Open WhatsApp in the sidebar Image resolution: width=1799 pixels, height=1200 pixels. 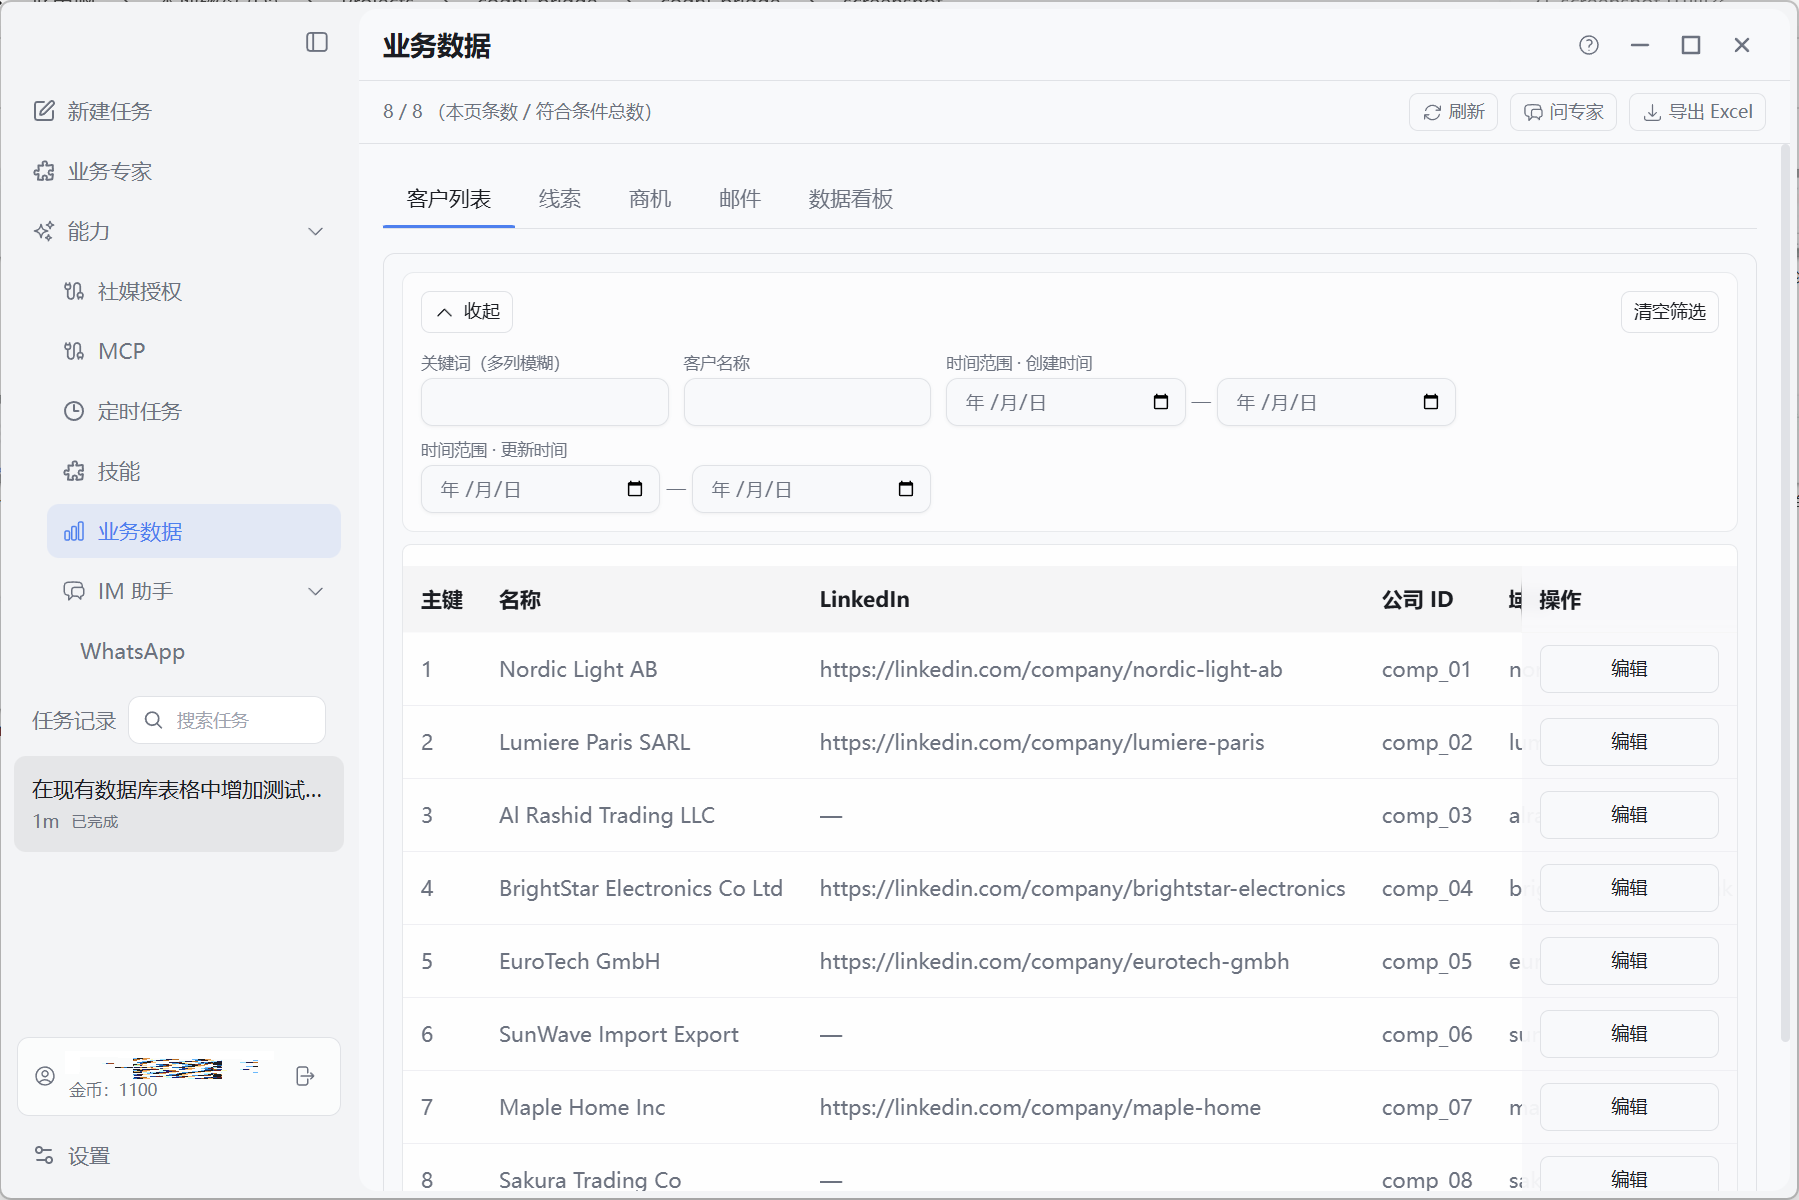point(133,651)
